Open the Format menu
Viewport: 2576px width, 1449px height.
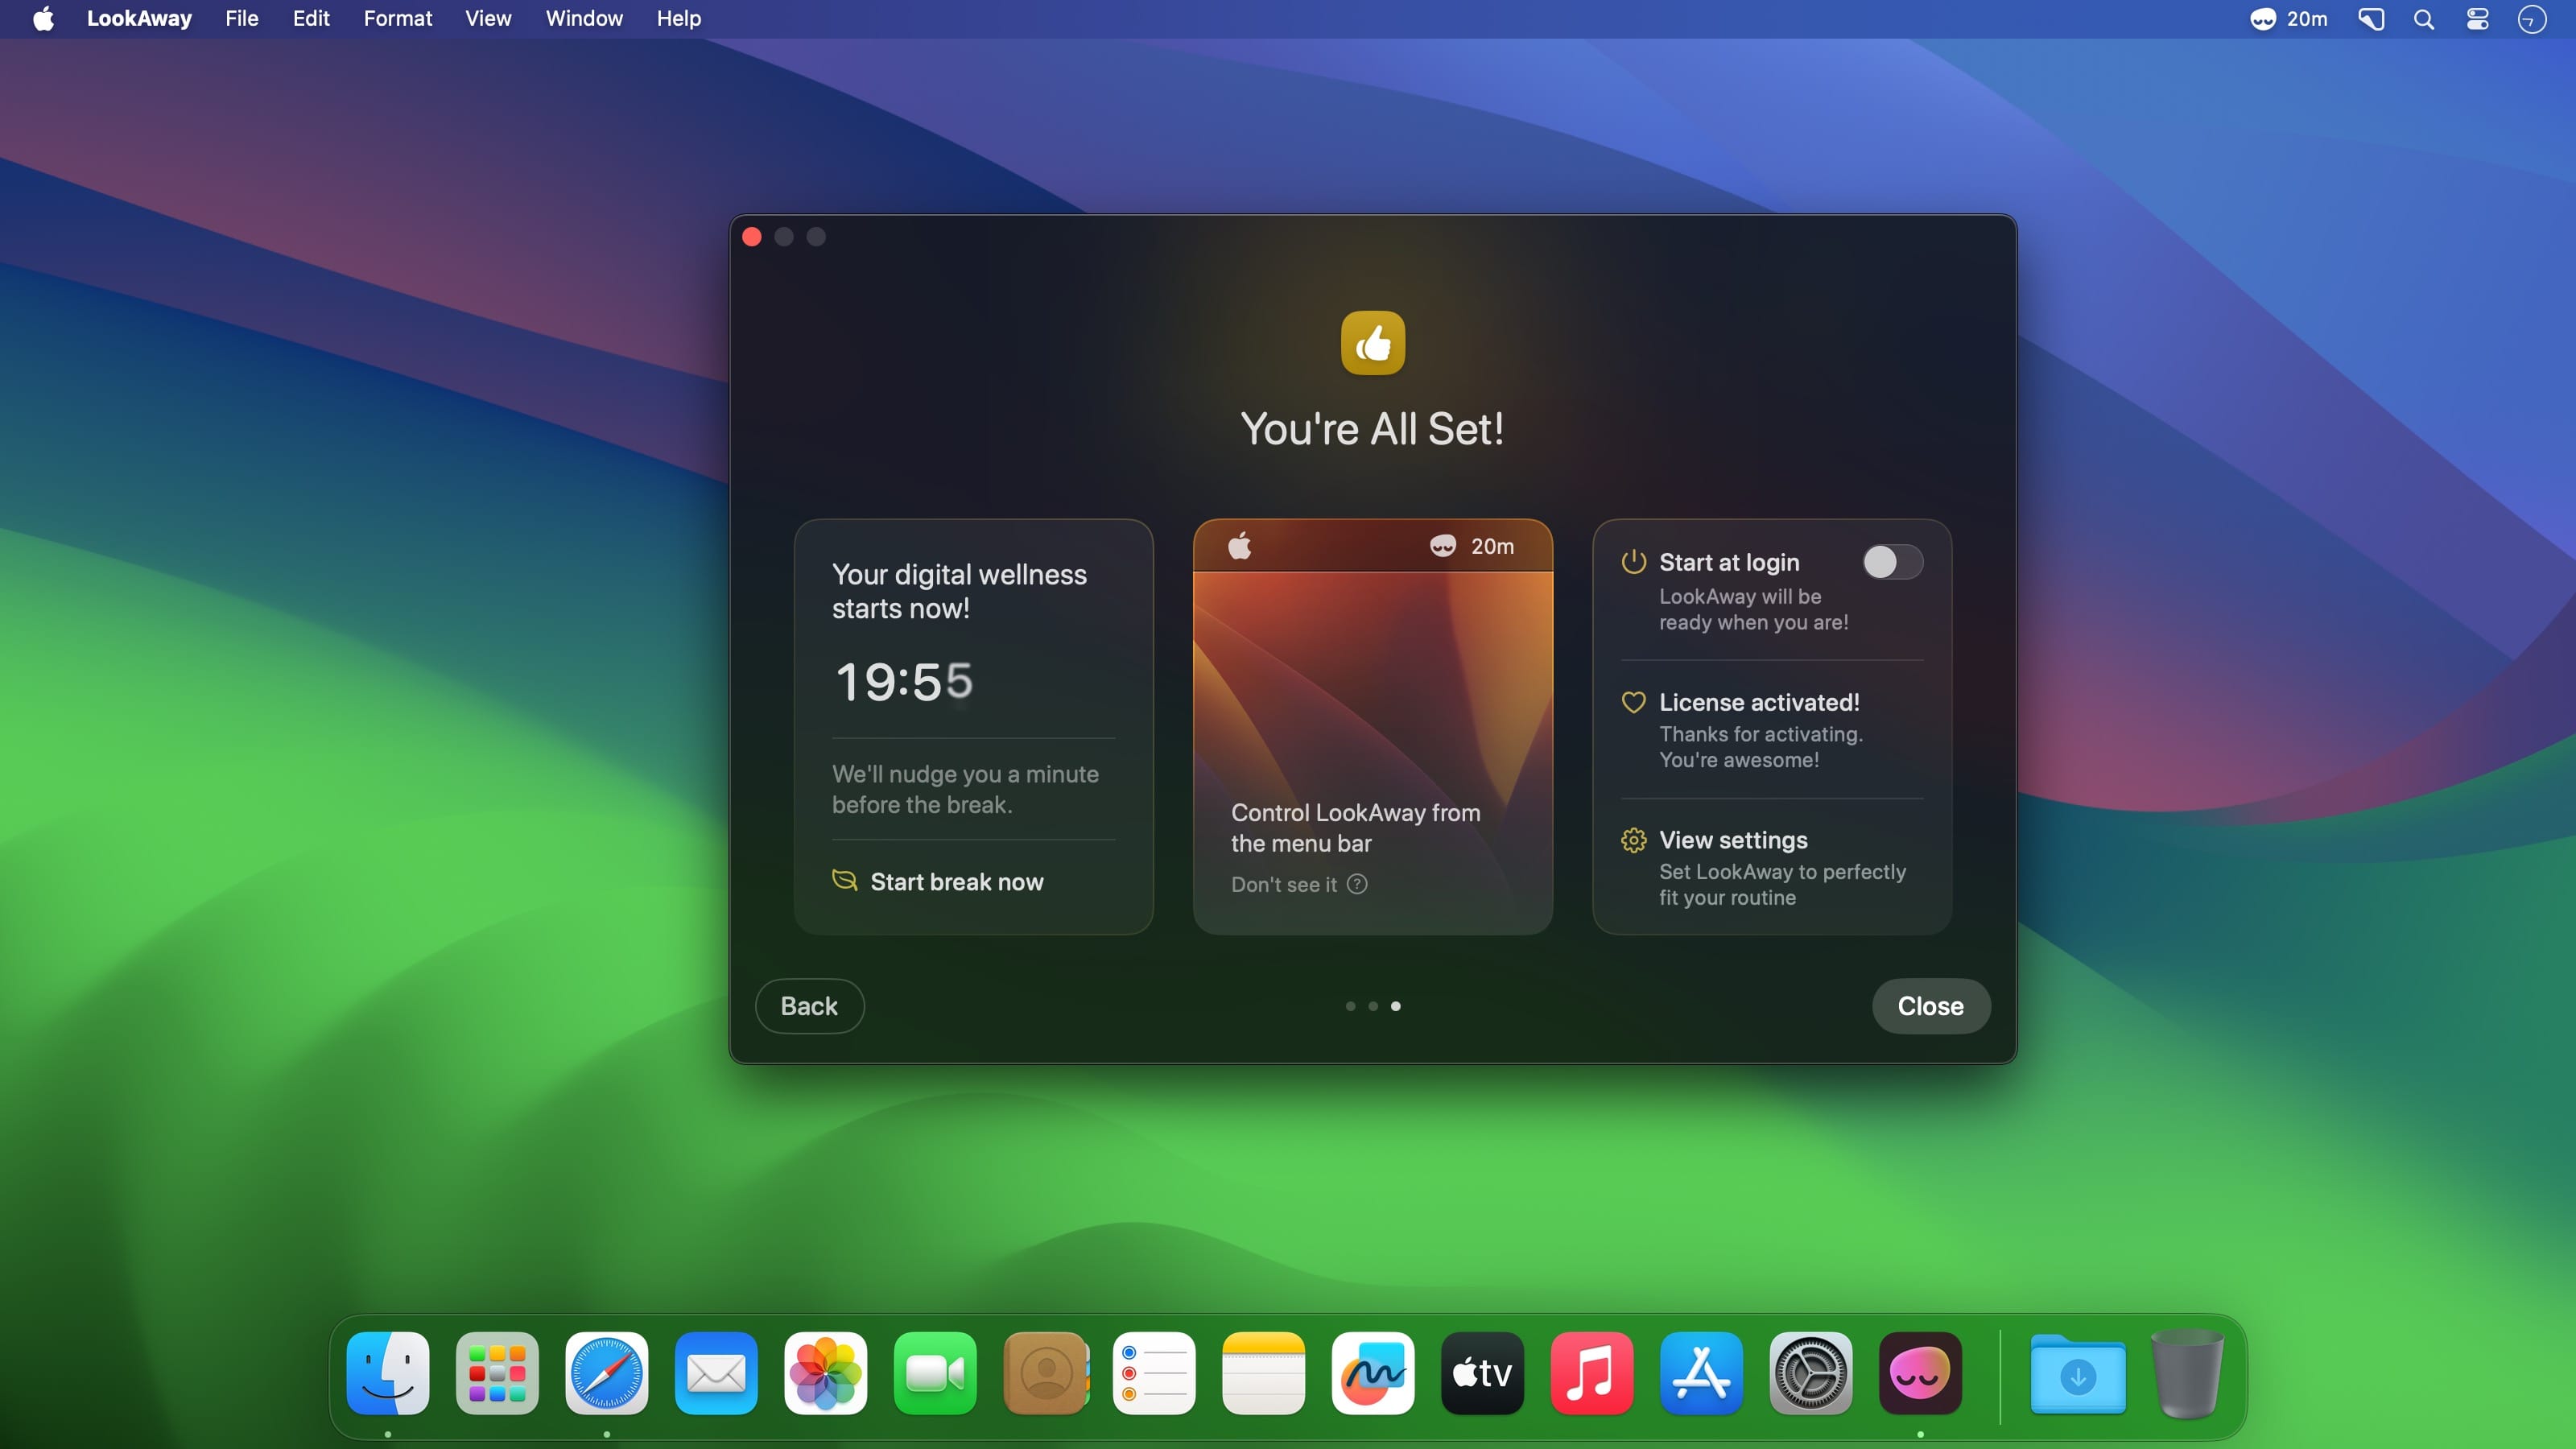tap(397, 19)
